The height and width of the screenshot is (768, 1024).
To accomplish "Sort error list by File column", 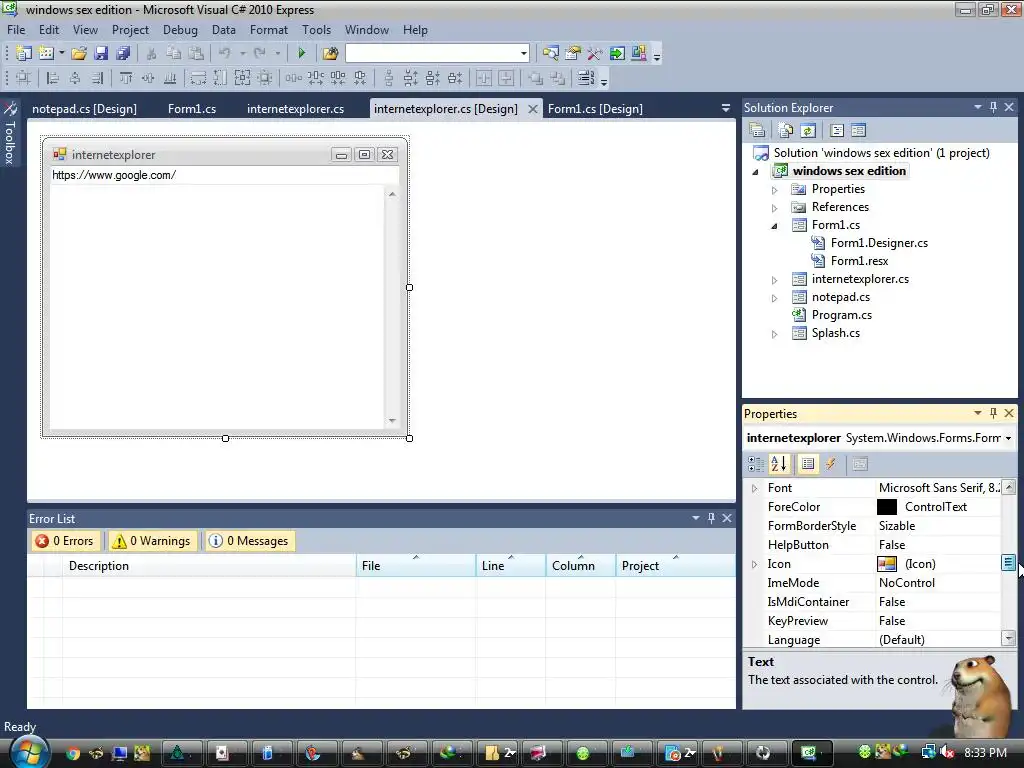I will 416,566.
